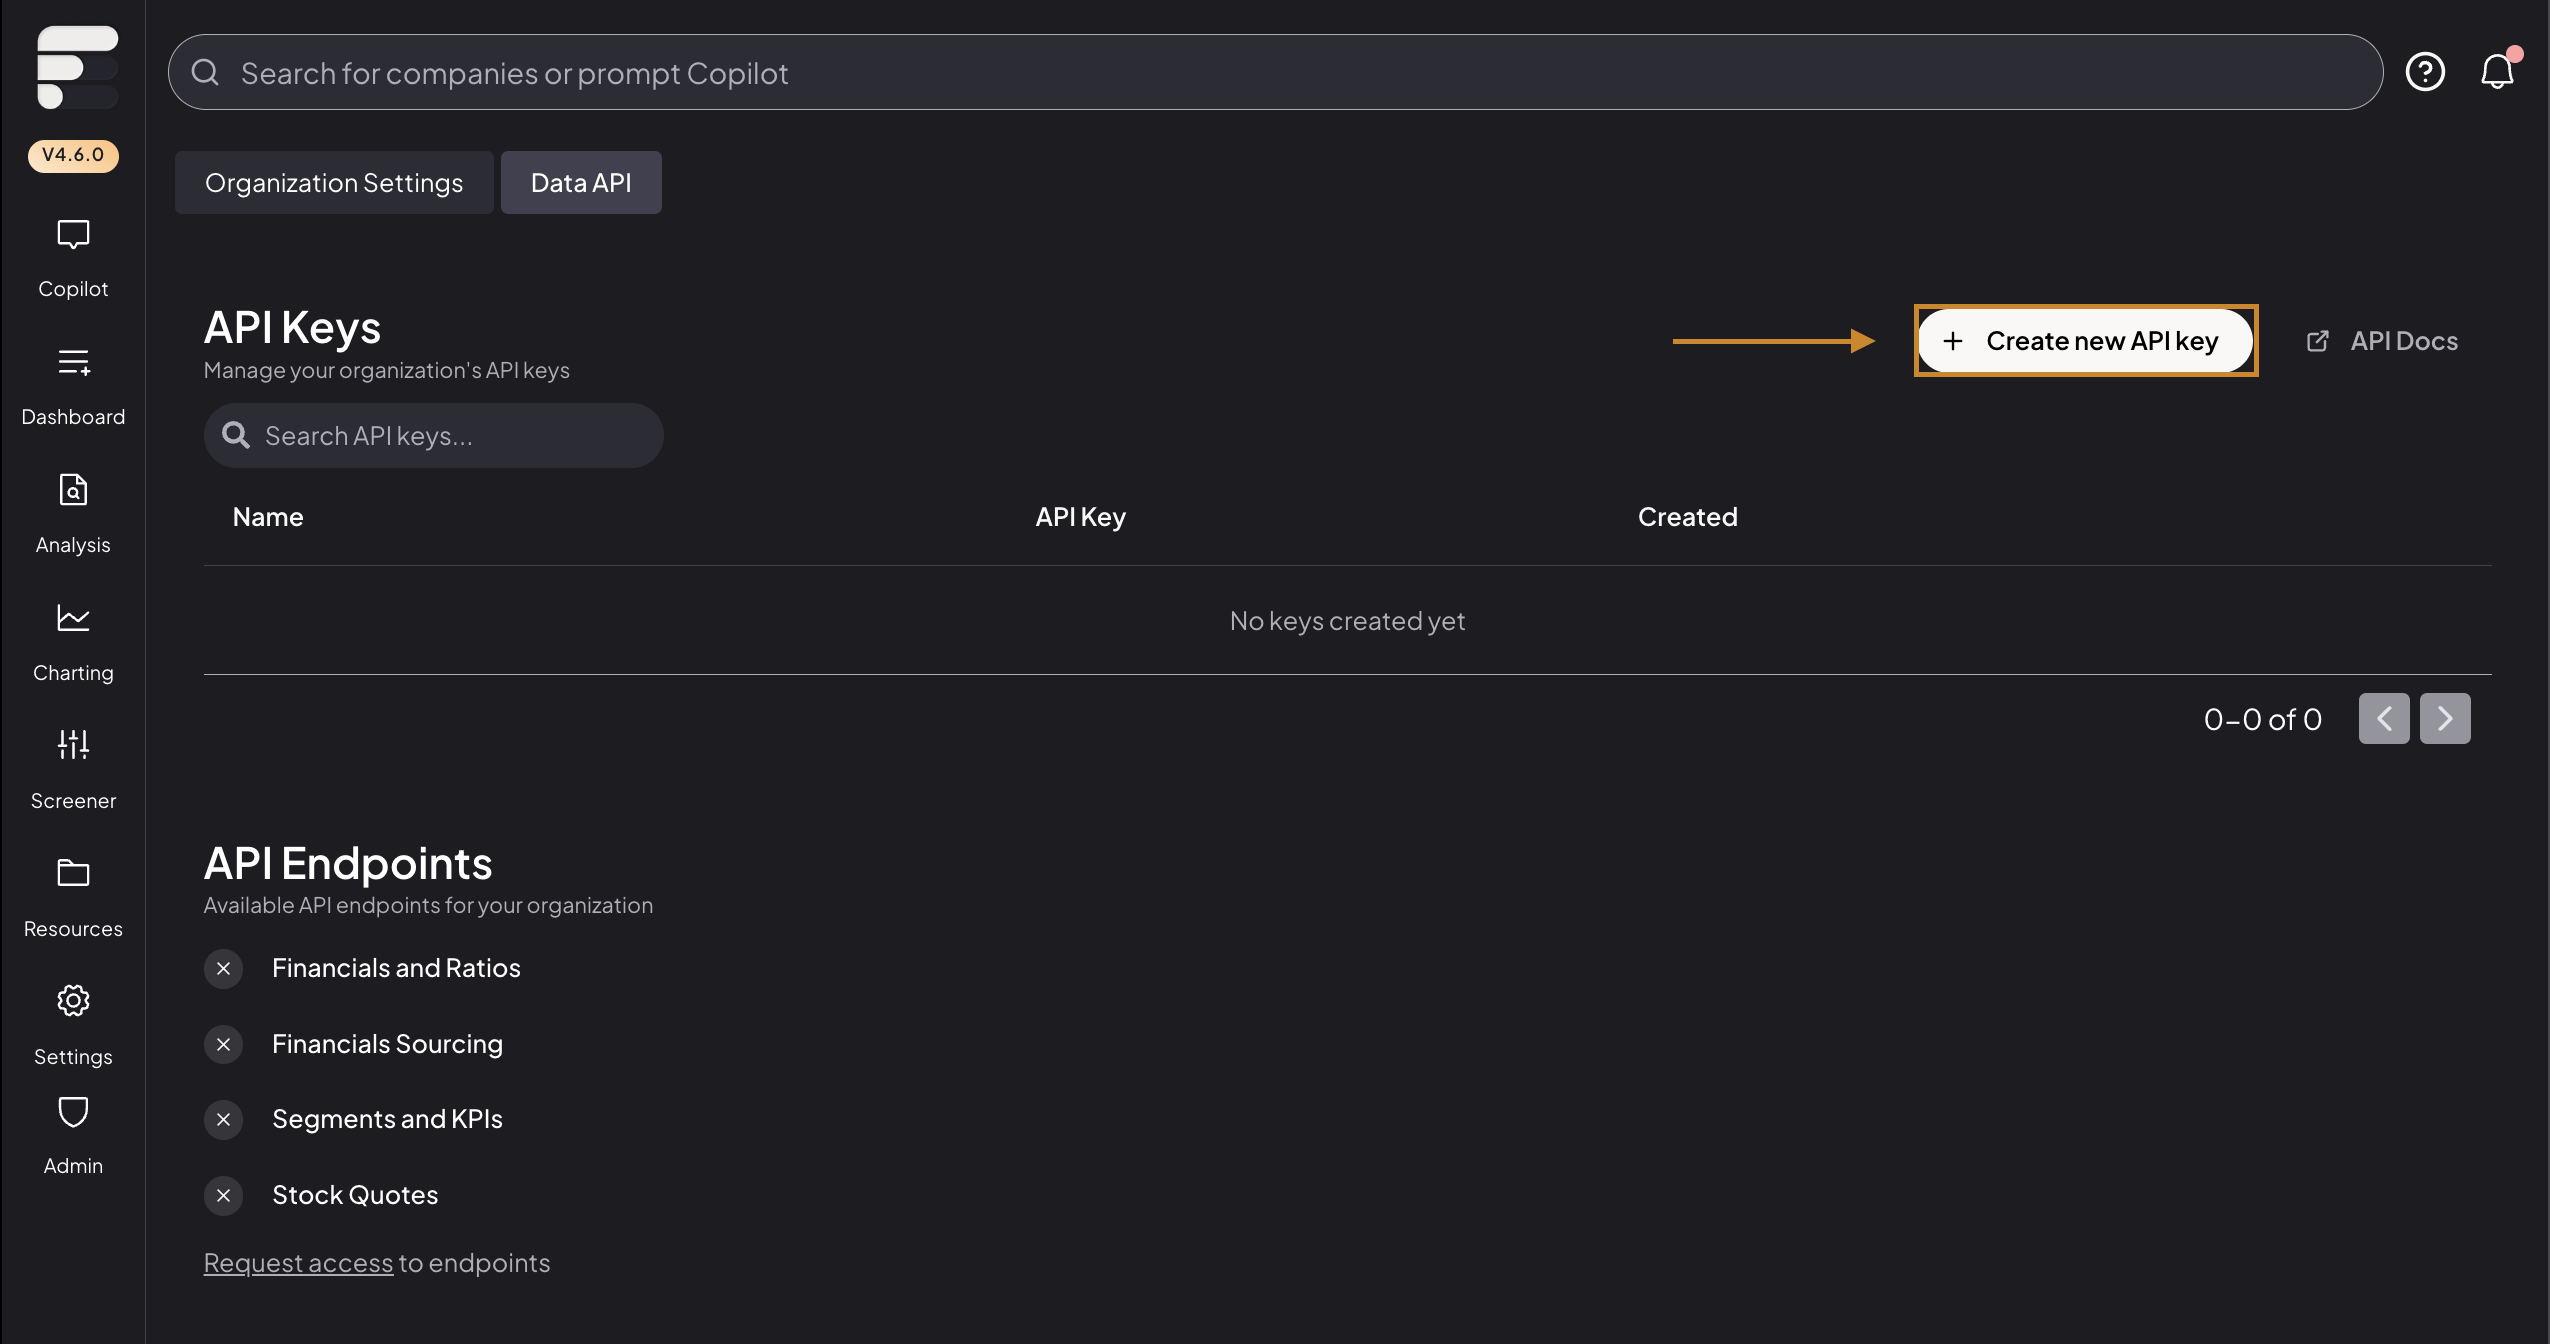Go to previous page of API keys
Image resolution: width=2550 pixels, height=1344 pixels.
click(2384, 718)
